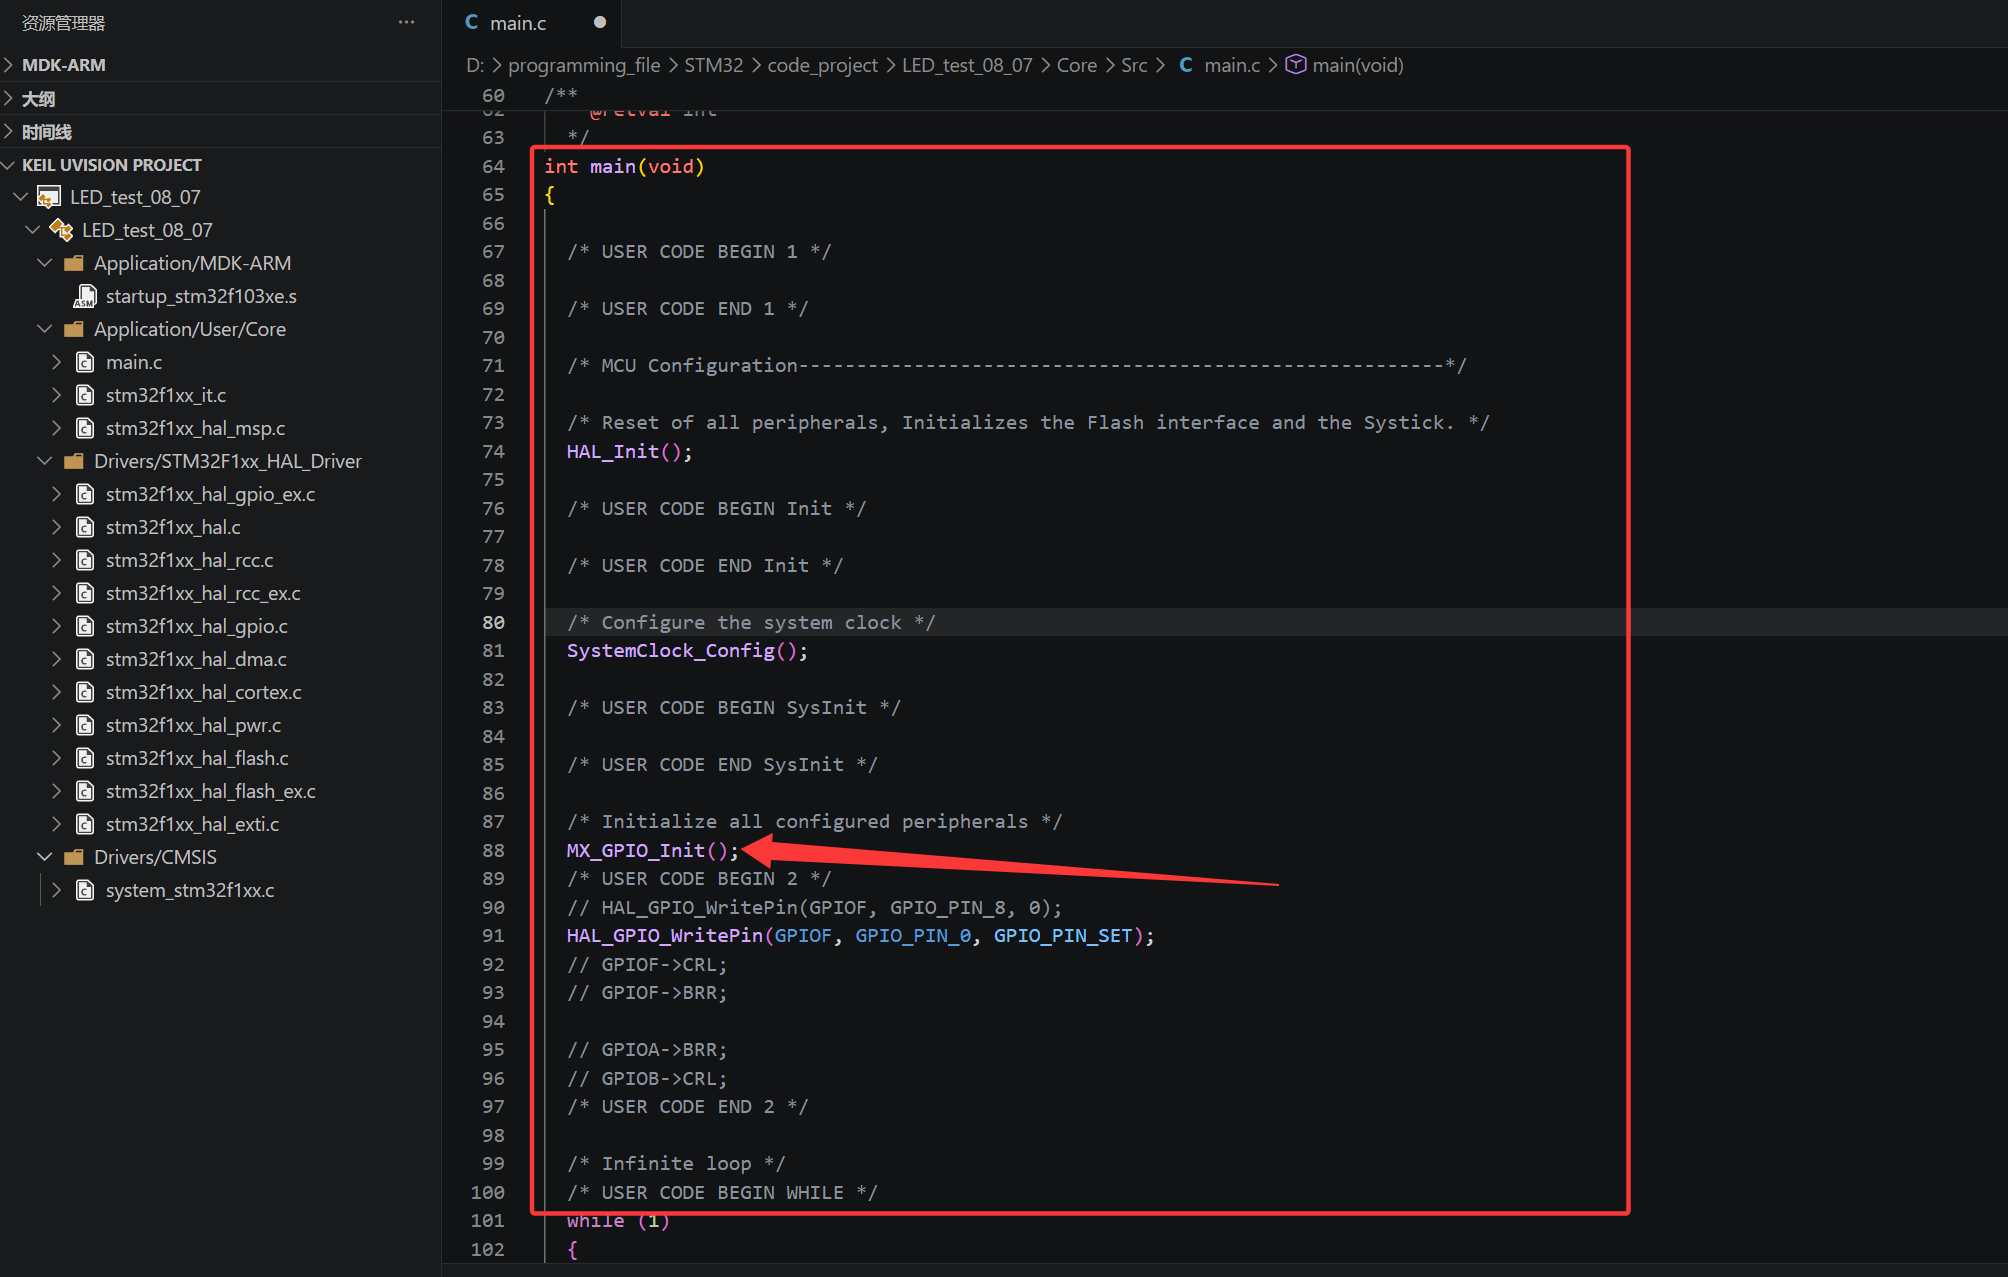The height and width of the screenshot is (1277, 2008).
Task: Click programming_file in breadcrumb path
Action: pos(584,65)
